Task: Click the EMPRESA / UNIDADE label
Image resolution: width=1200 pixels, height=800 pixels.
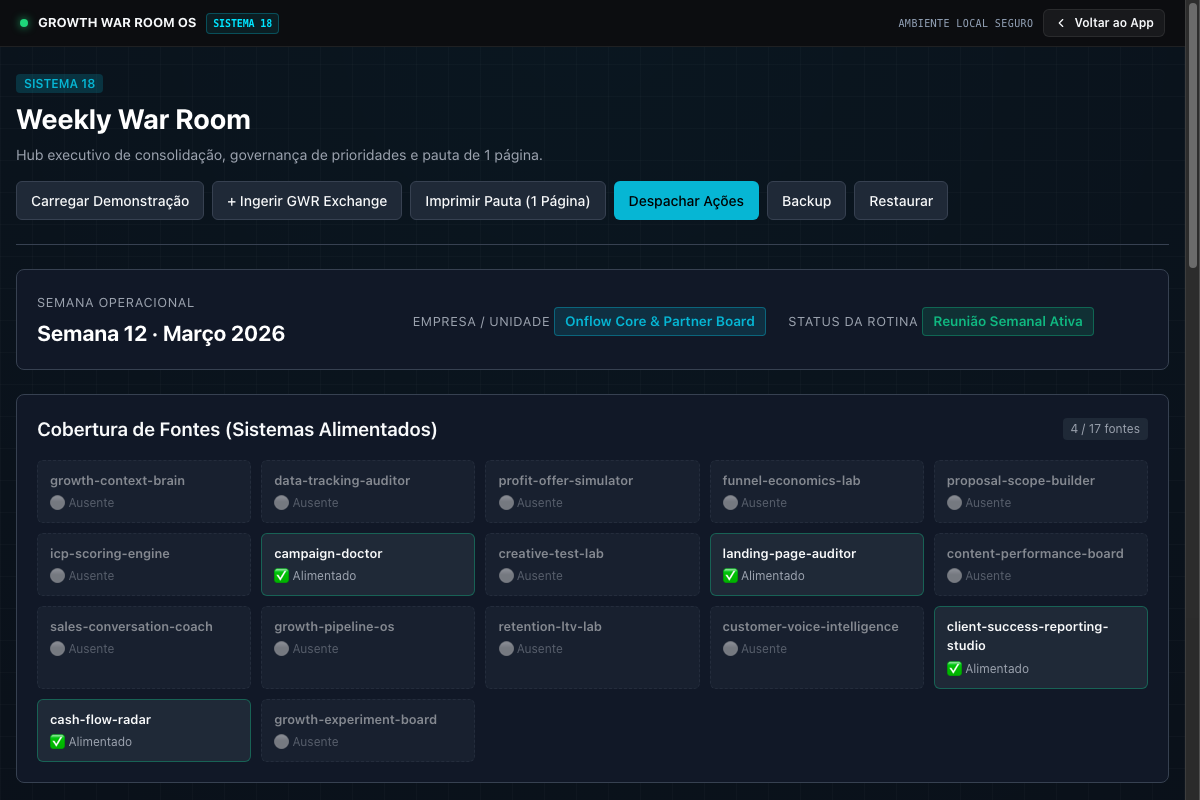Action: click(x=481, y=322)
